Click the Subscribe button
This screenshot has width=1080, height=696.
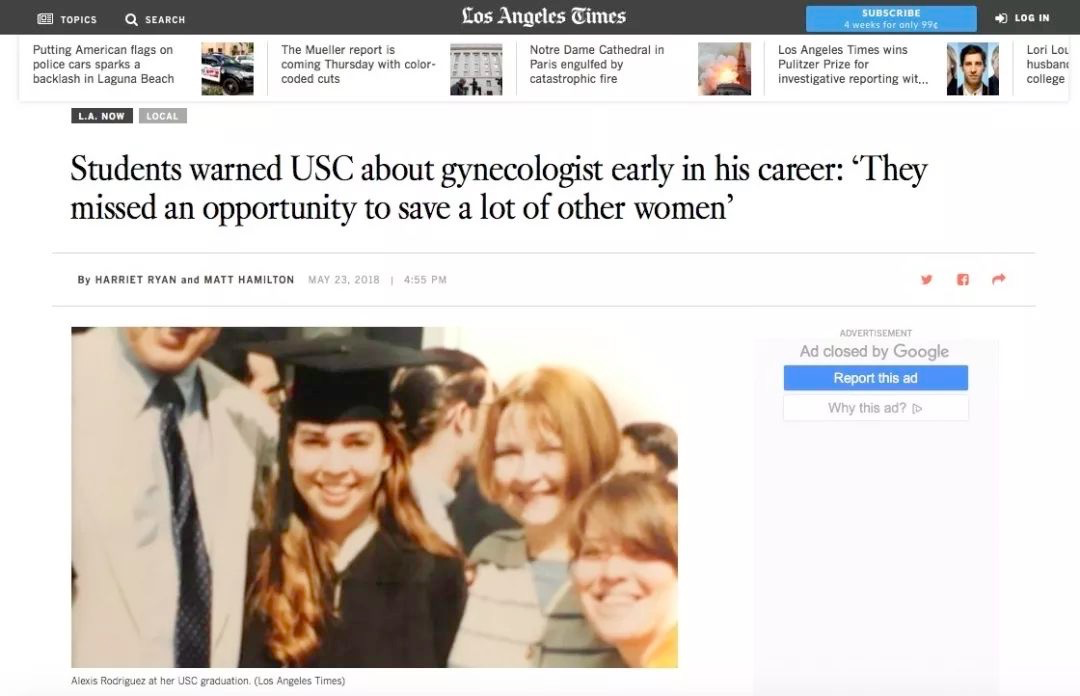click(890, 18)
